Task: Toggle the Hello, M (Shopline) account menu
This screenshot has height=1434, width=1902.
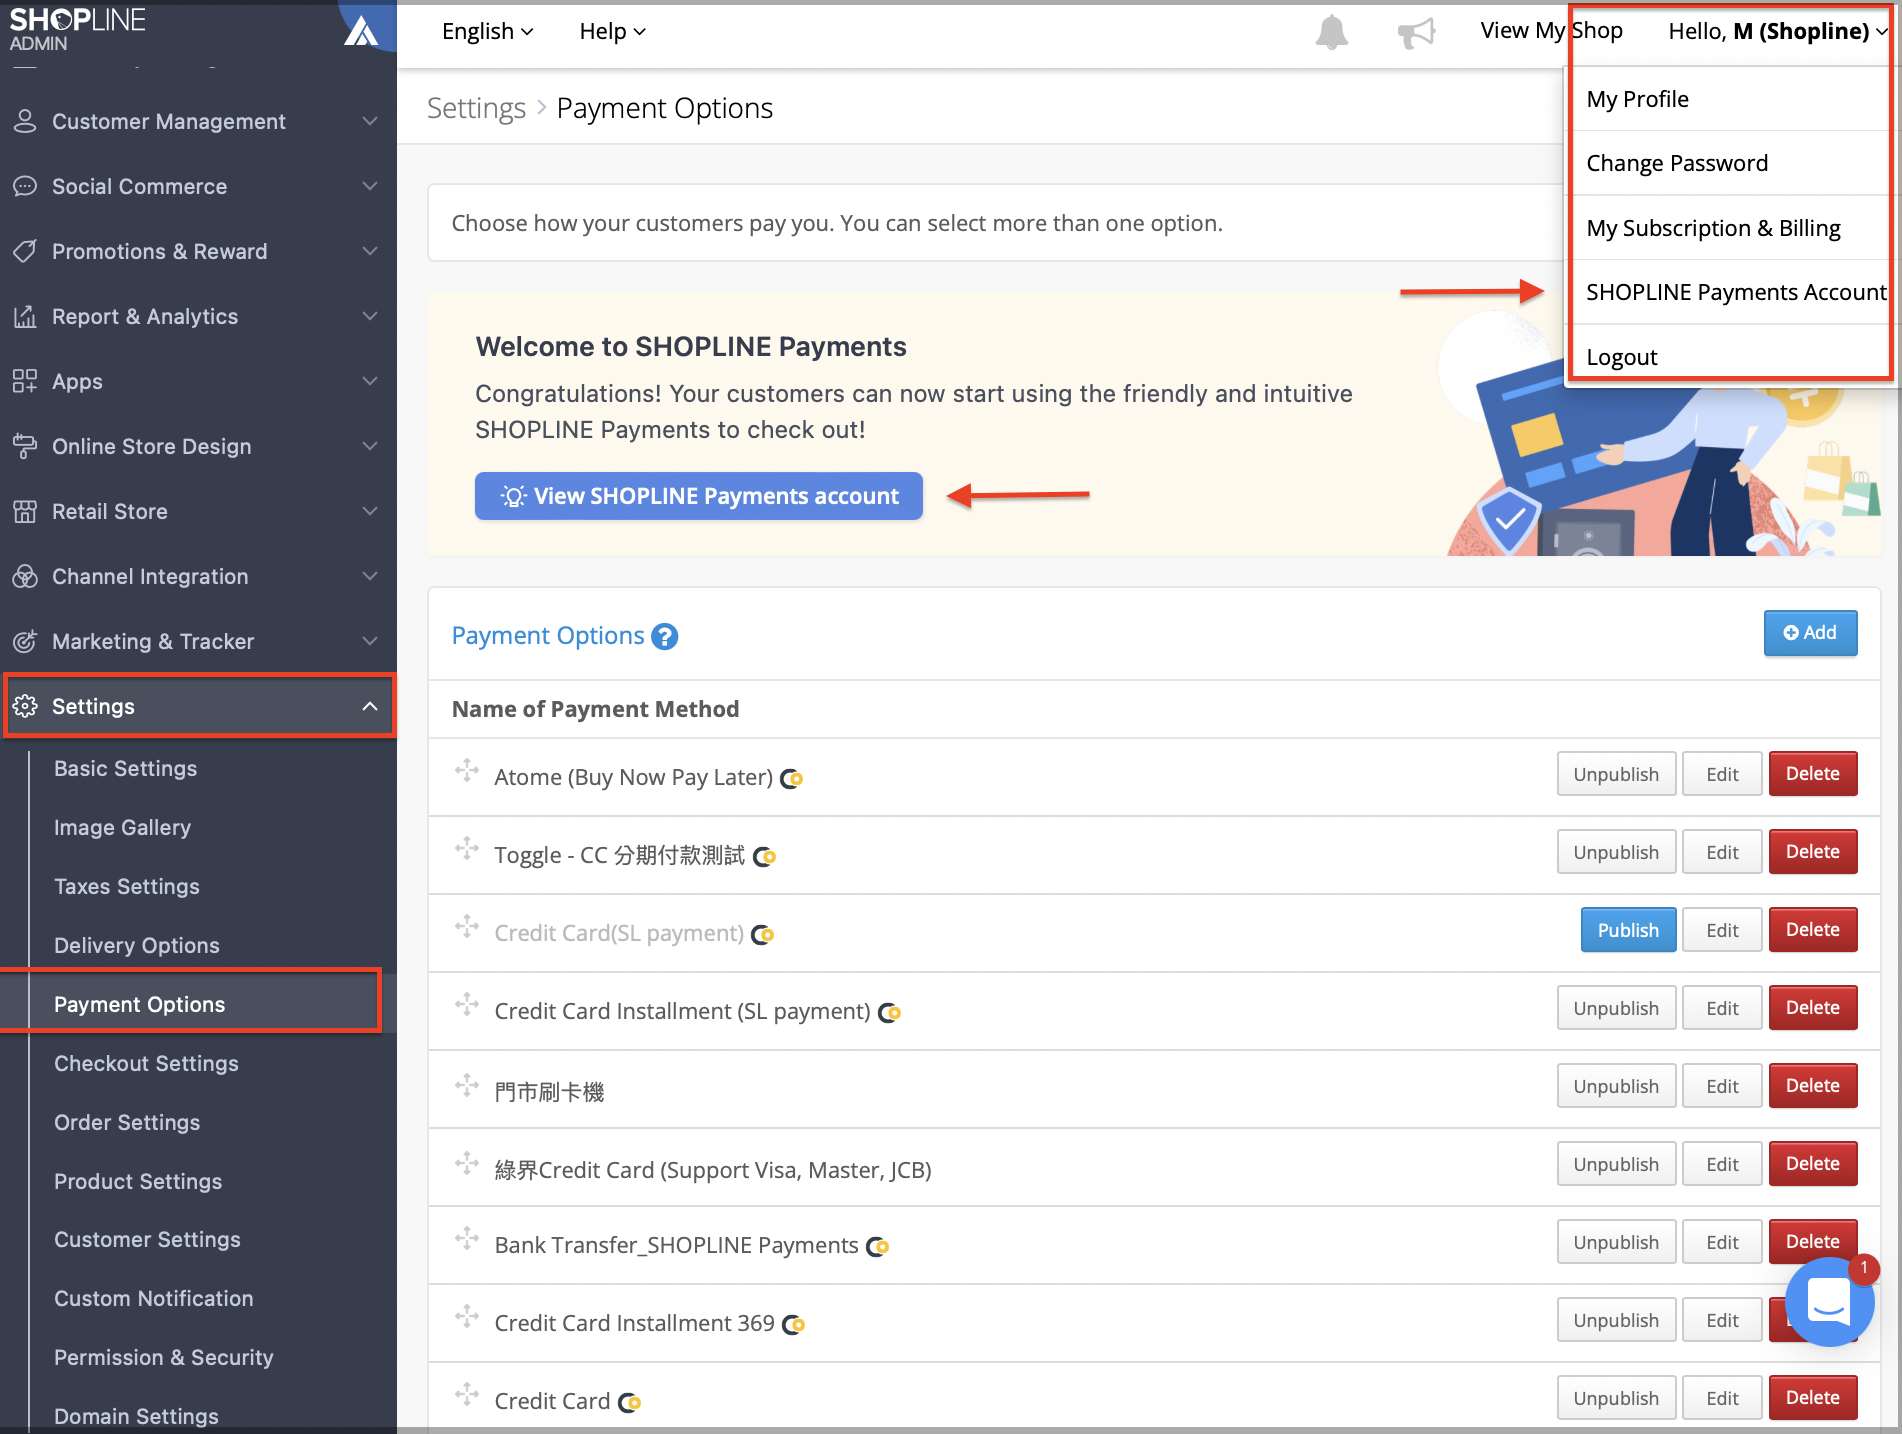Action: (x=1777, y=31)
